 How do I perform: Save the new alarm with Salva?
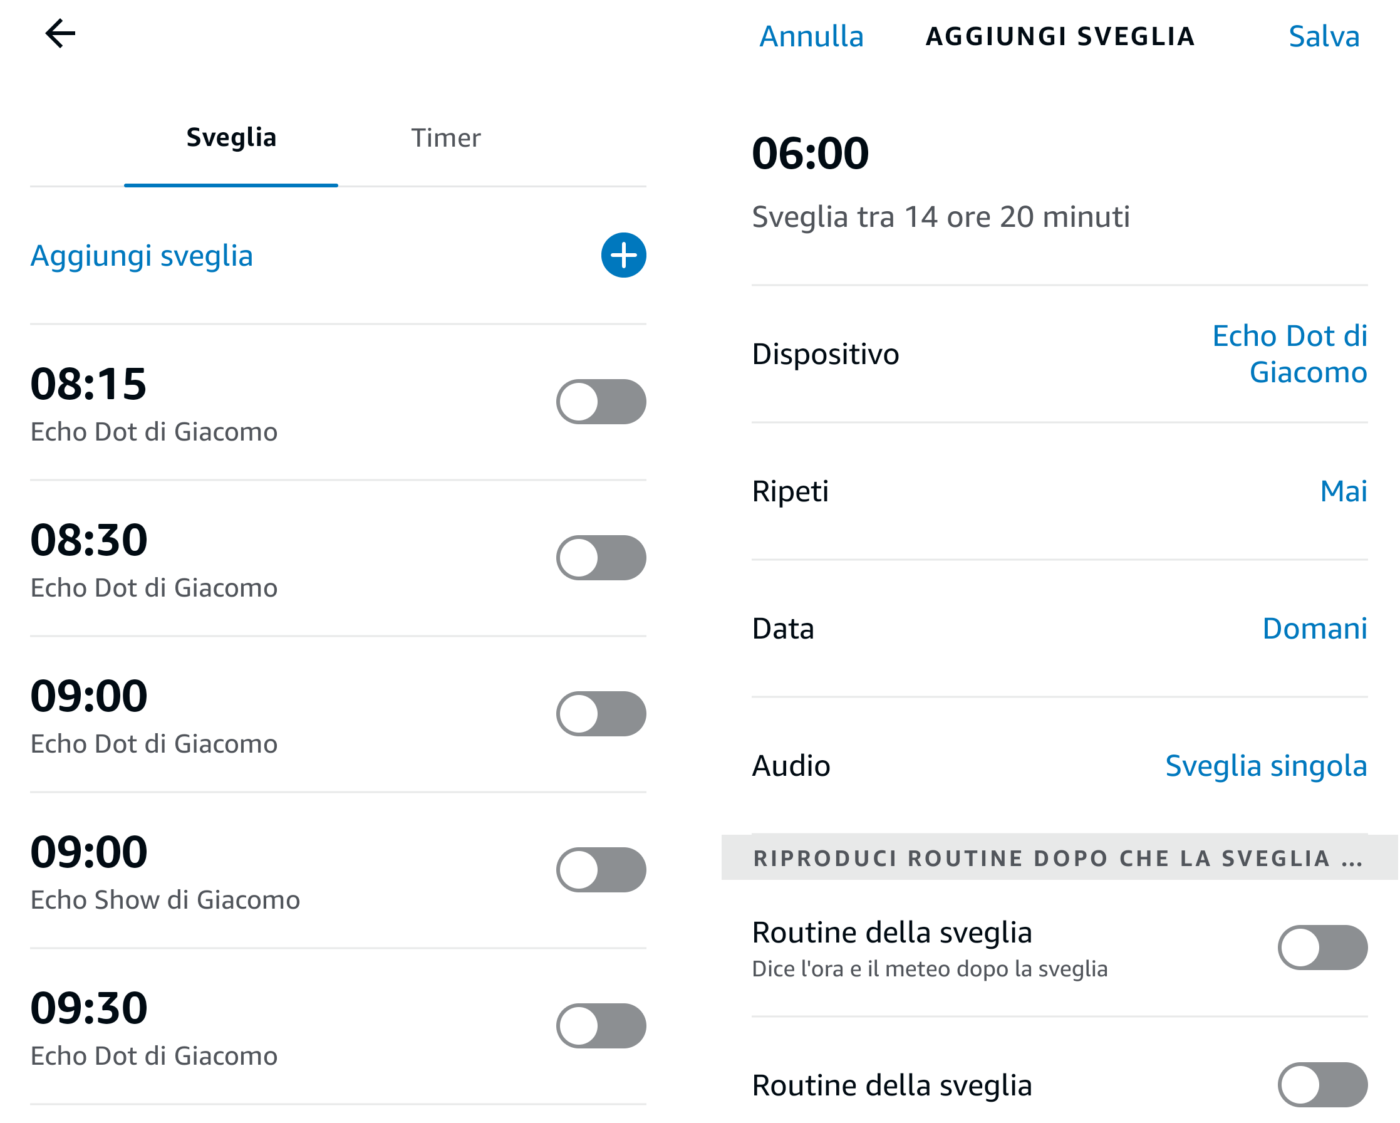pyautogui.click(x=1323, y=37)
